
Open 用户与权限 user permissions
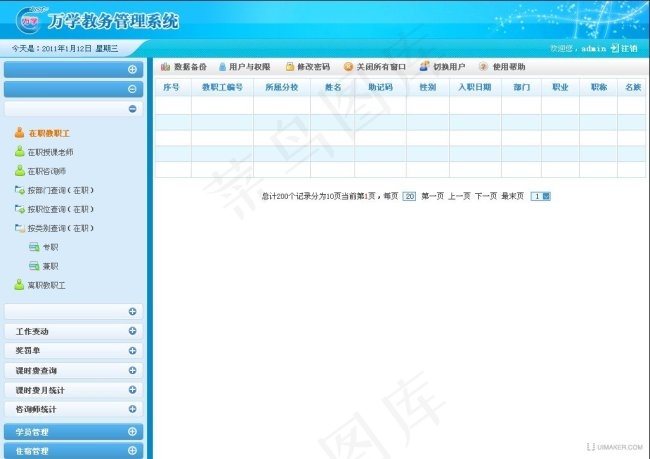point(244,67)
